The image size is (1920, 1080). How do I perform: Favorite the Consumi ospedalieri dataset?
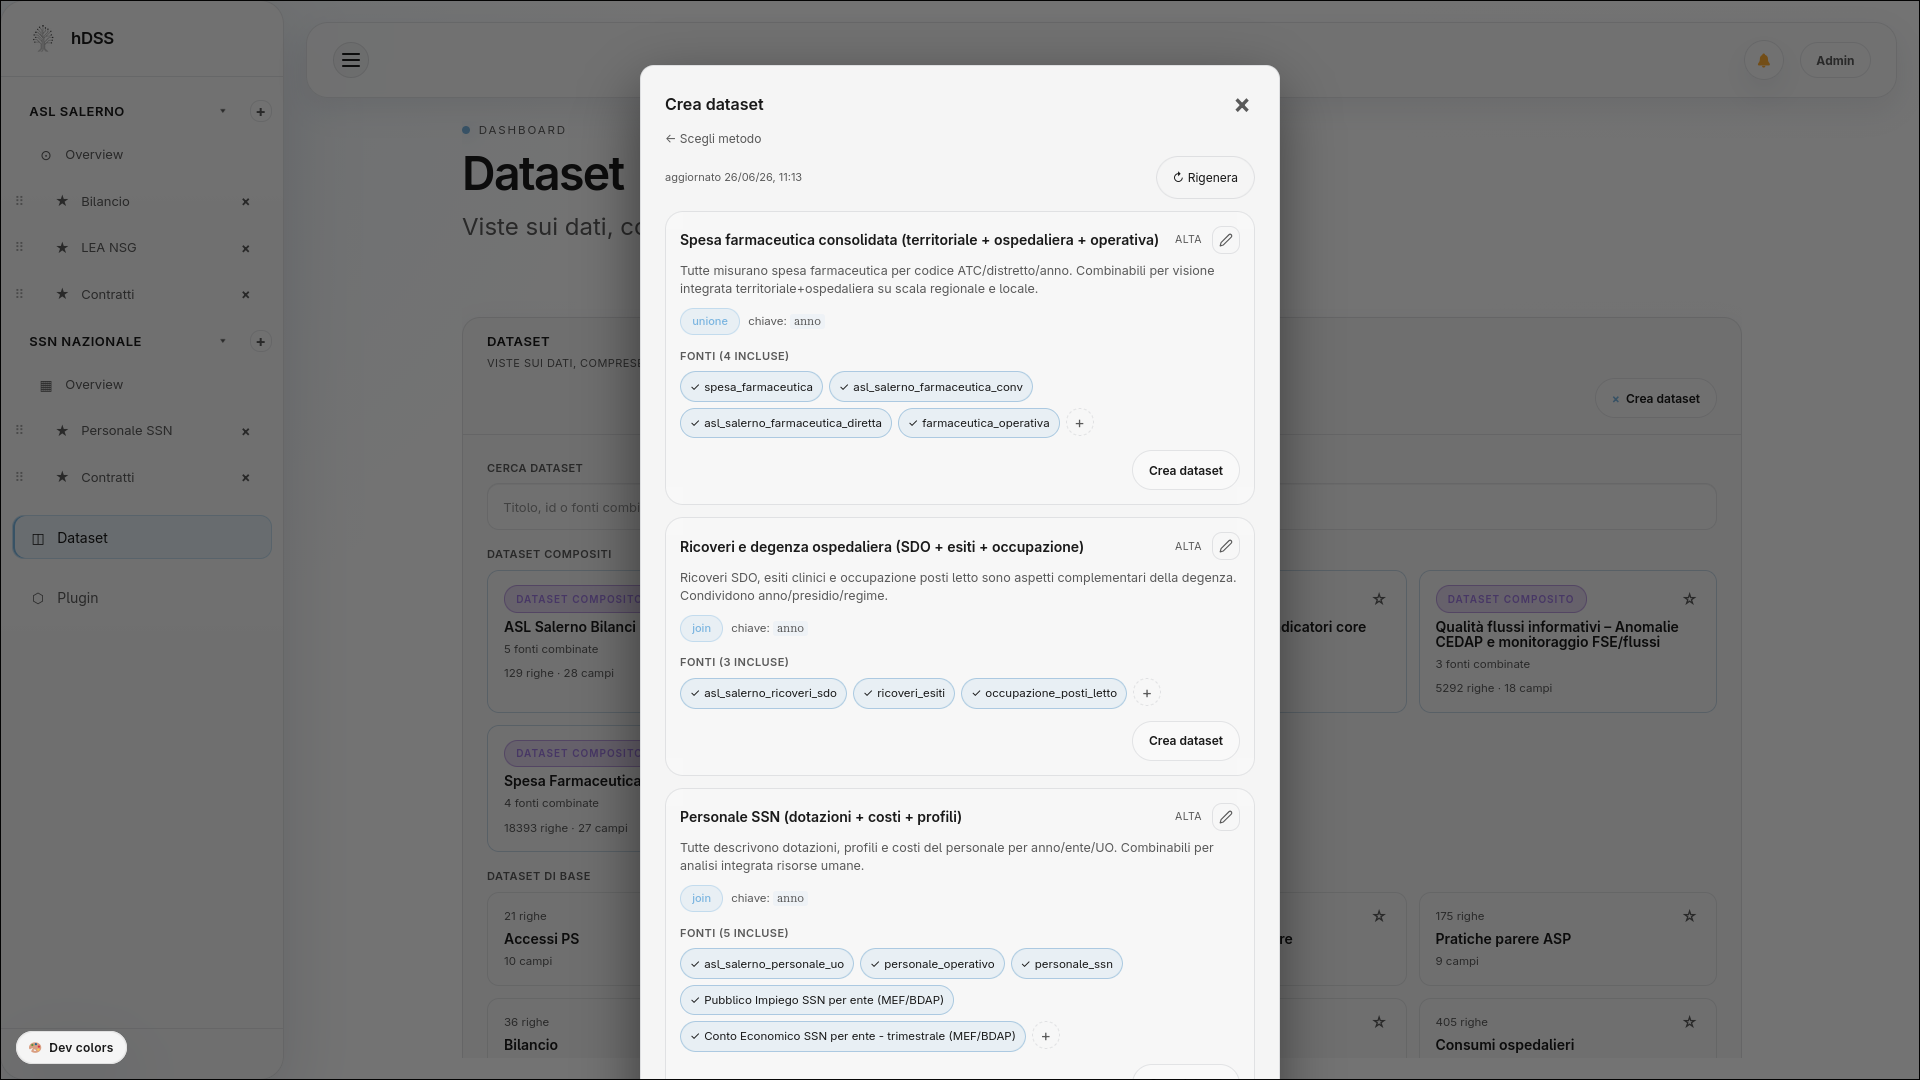click(x=1689, y=1022)
